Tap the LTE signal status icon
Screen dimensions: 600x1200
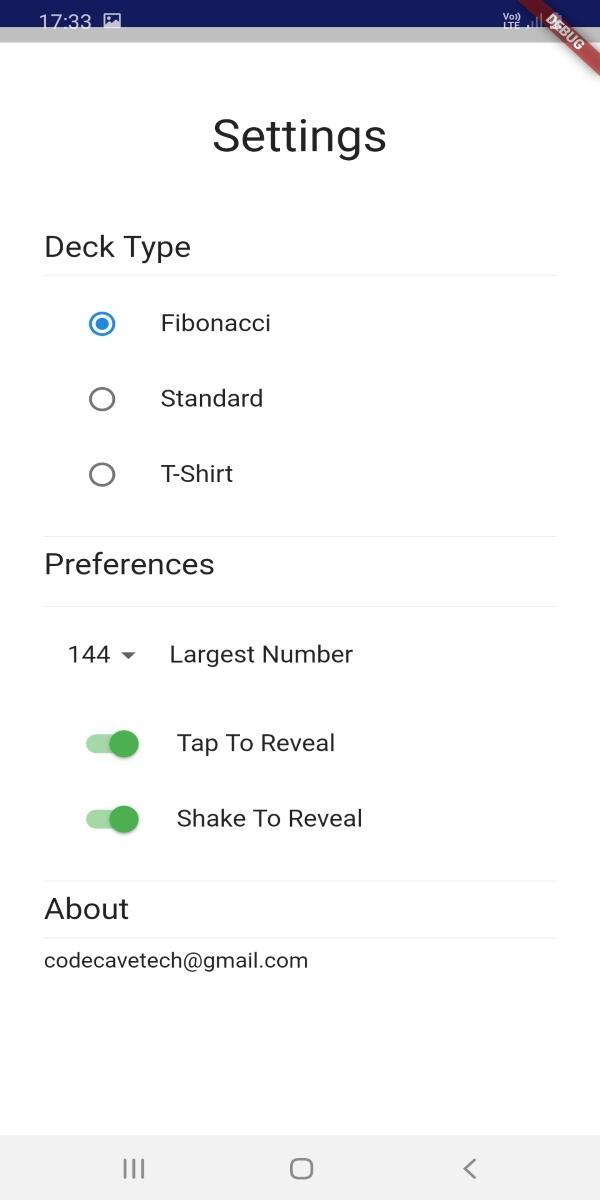point(512,20)
